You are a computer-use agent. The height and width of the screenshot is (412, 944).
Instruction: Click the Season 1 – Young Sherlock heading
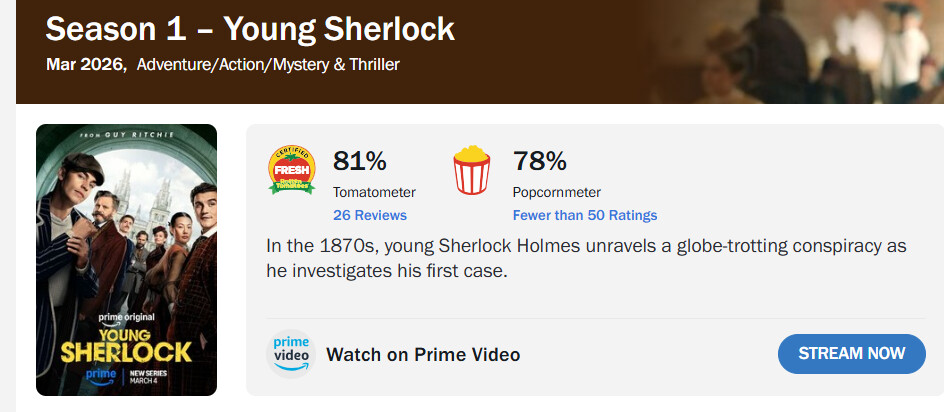point(250,29)
